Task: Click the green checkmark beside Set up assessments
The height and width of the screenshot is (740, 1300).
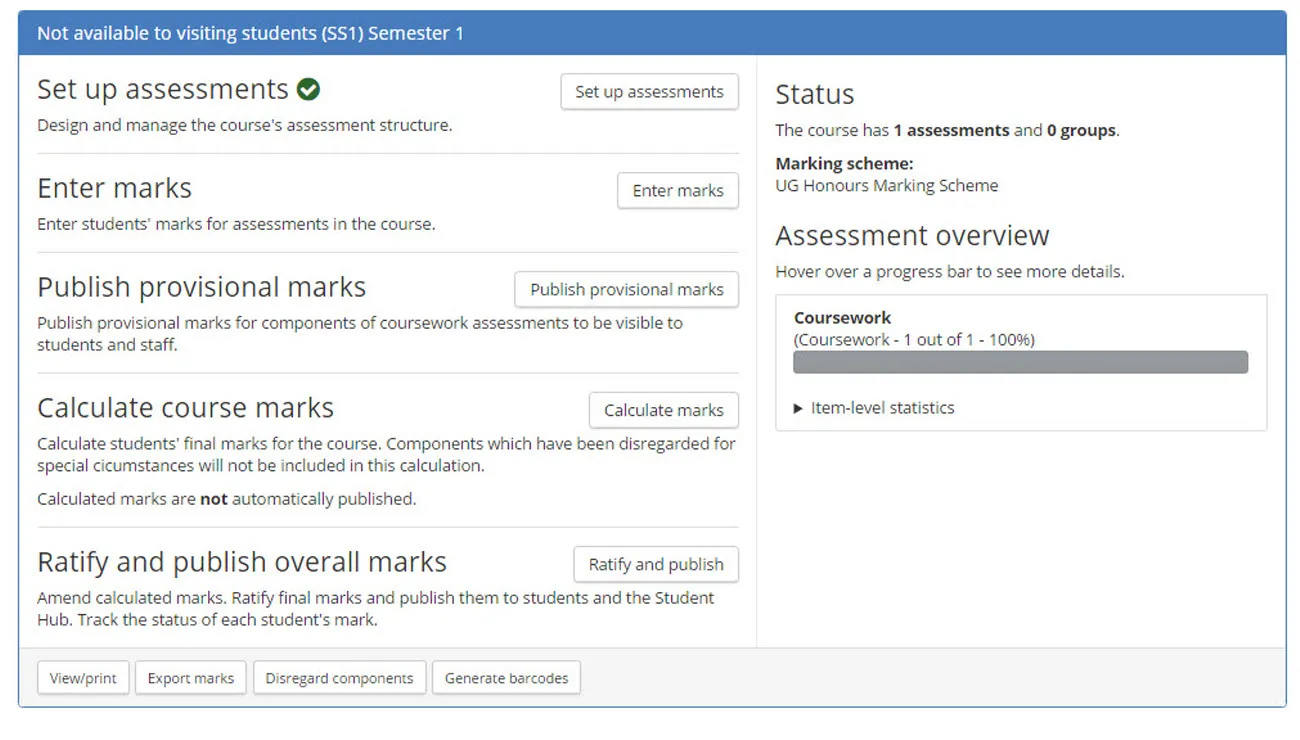Action: click(x=308, y=89)
